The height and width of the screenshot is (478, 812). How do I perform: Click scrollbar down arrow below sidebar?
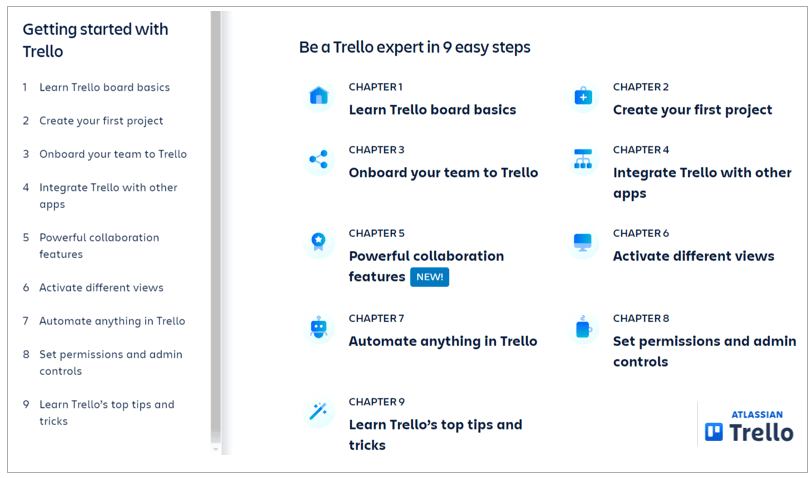coord(216,450)
